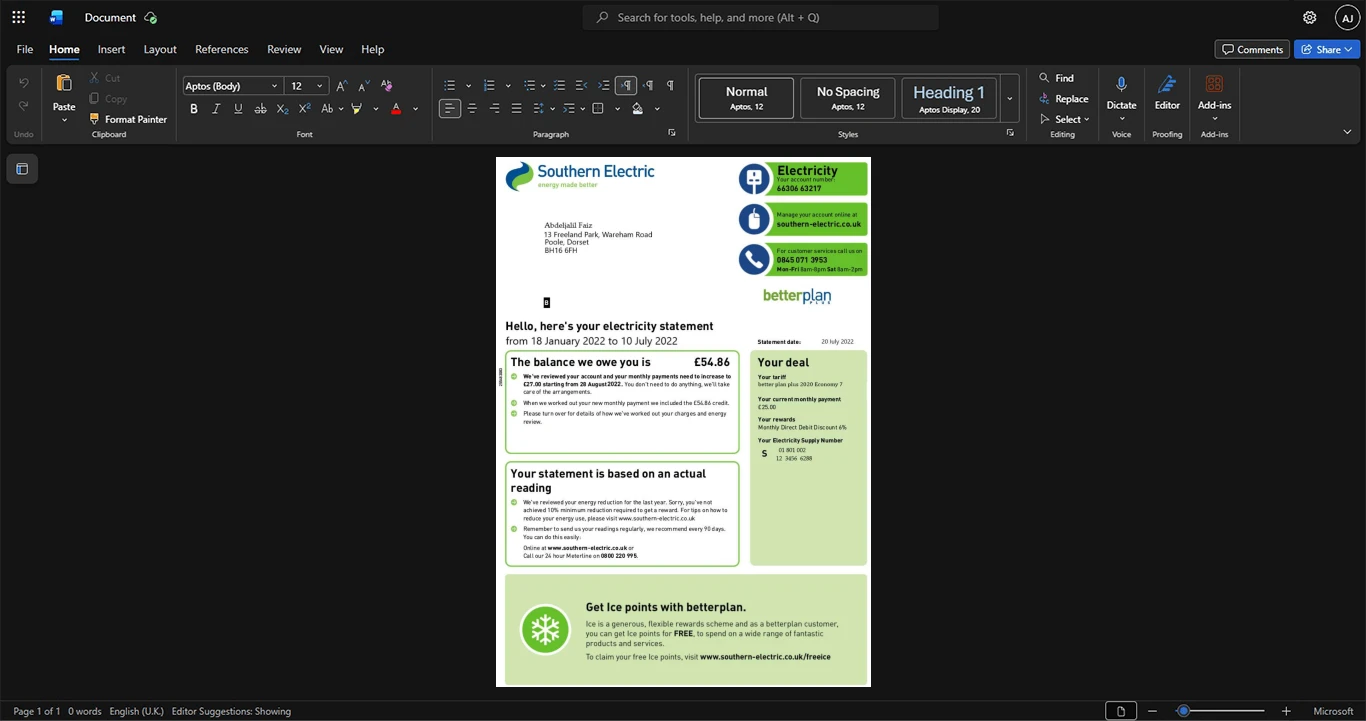
Task: Open the font color dropdown arrow
Action: click(415, 109)
